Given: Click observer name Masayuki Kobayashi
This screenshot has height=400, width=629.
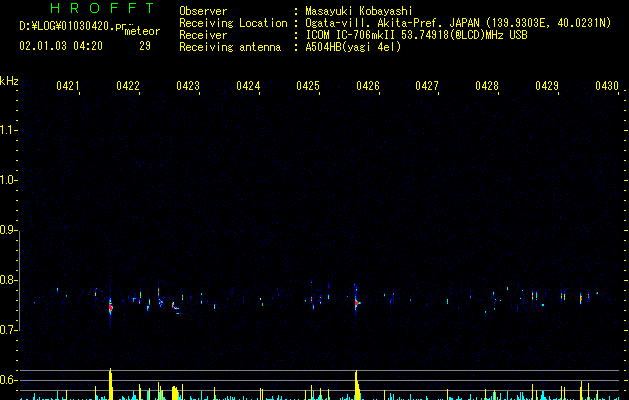Looking at the screenshot, I should pyautogui.click(x=359, y=11).
